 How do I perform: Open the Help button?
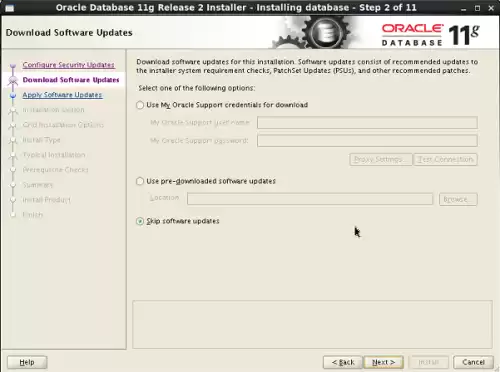point(27,362)
